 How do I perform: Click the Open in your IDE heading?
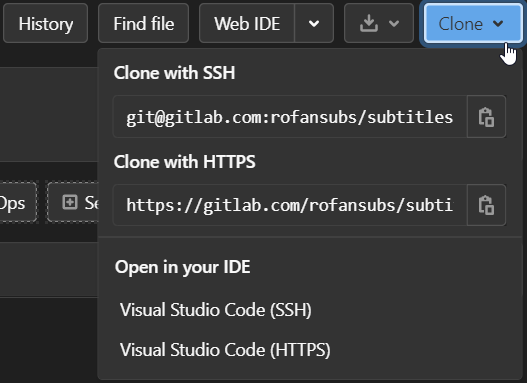(183, 267)
